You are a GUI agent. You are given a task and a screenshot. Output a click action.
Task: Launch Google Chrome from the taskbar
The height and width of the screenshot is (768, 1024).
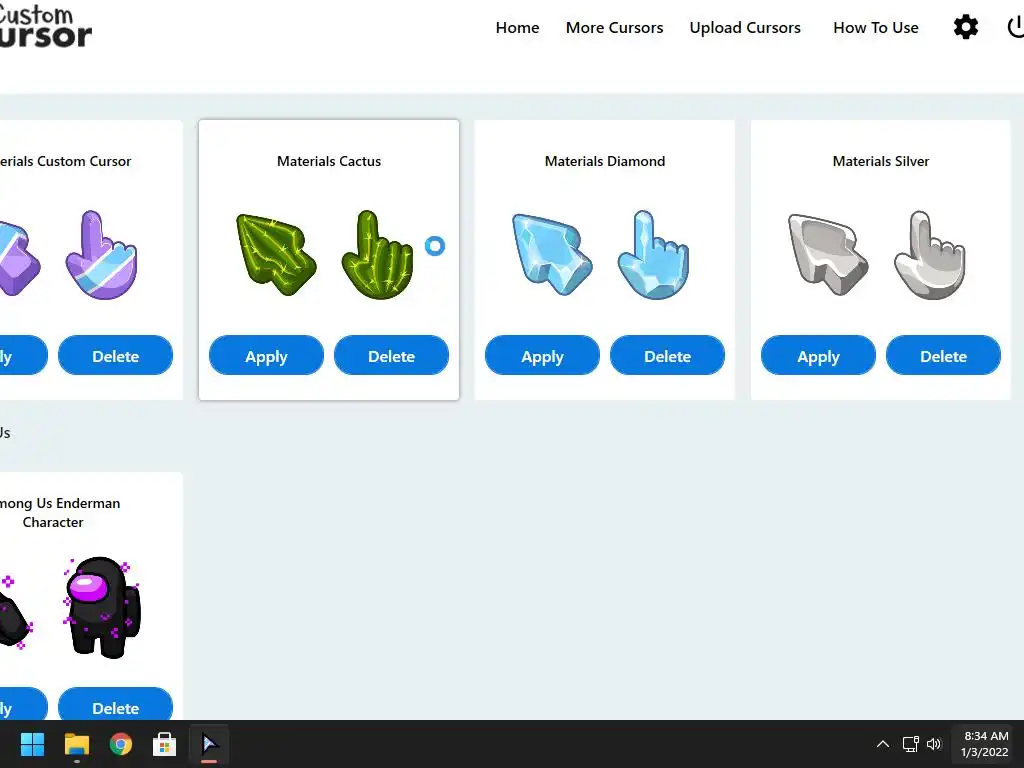[121, 744]
